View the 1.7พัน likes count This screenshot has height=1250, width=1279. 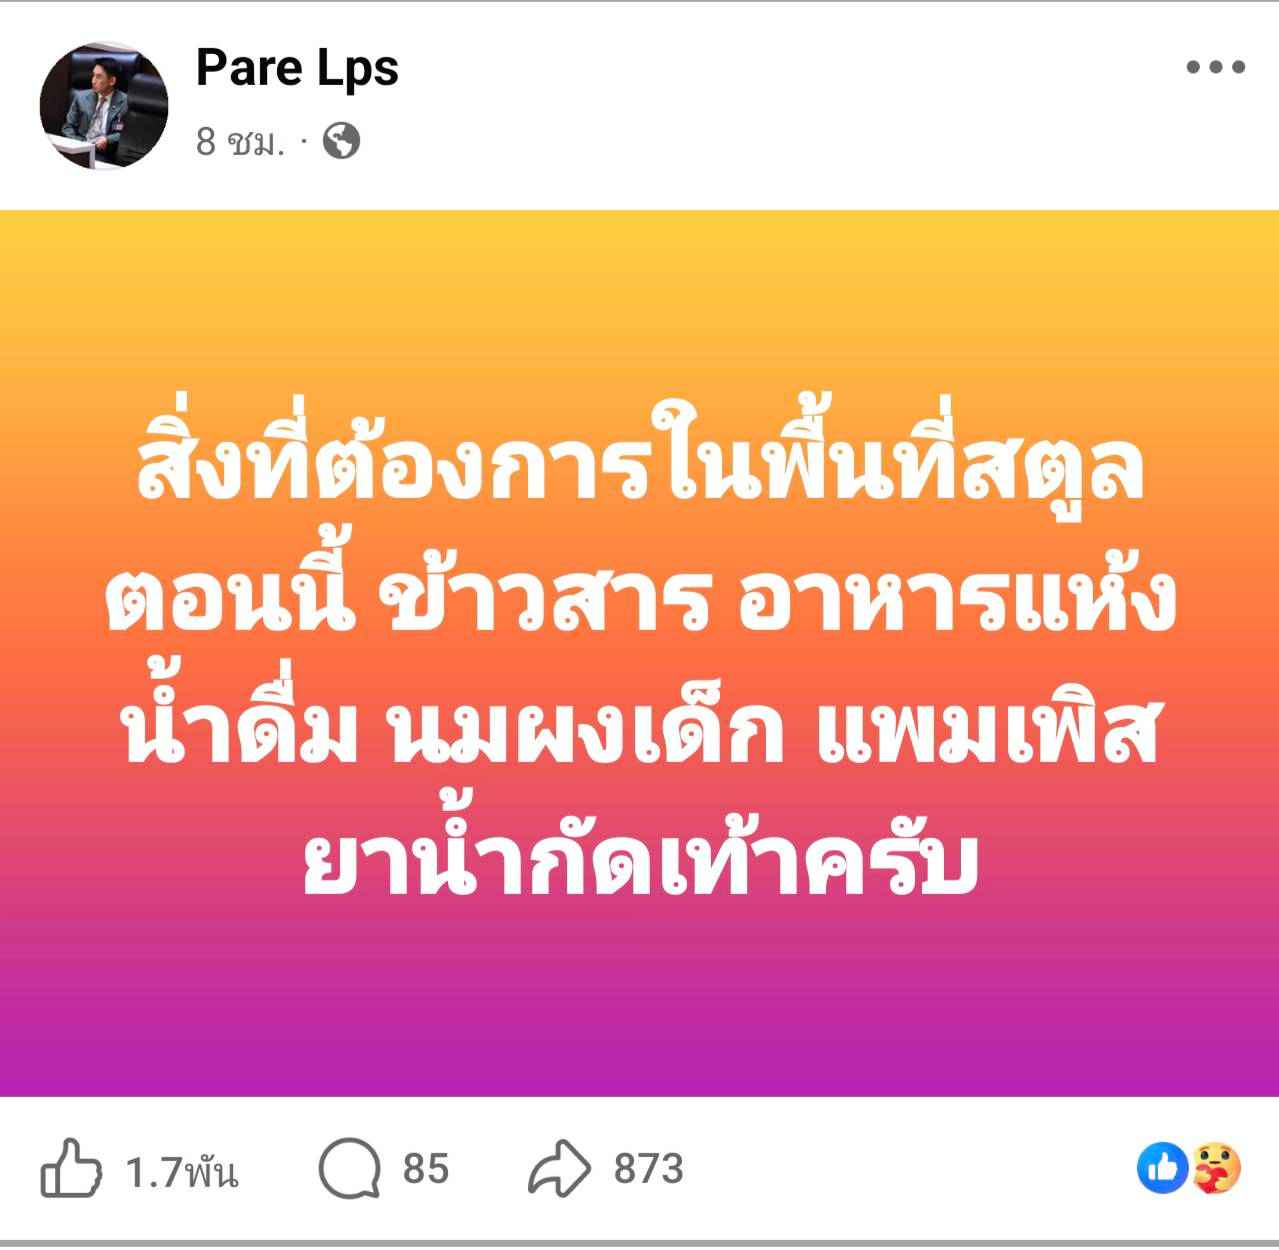[x=182, y=1170]
